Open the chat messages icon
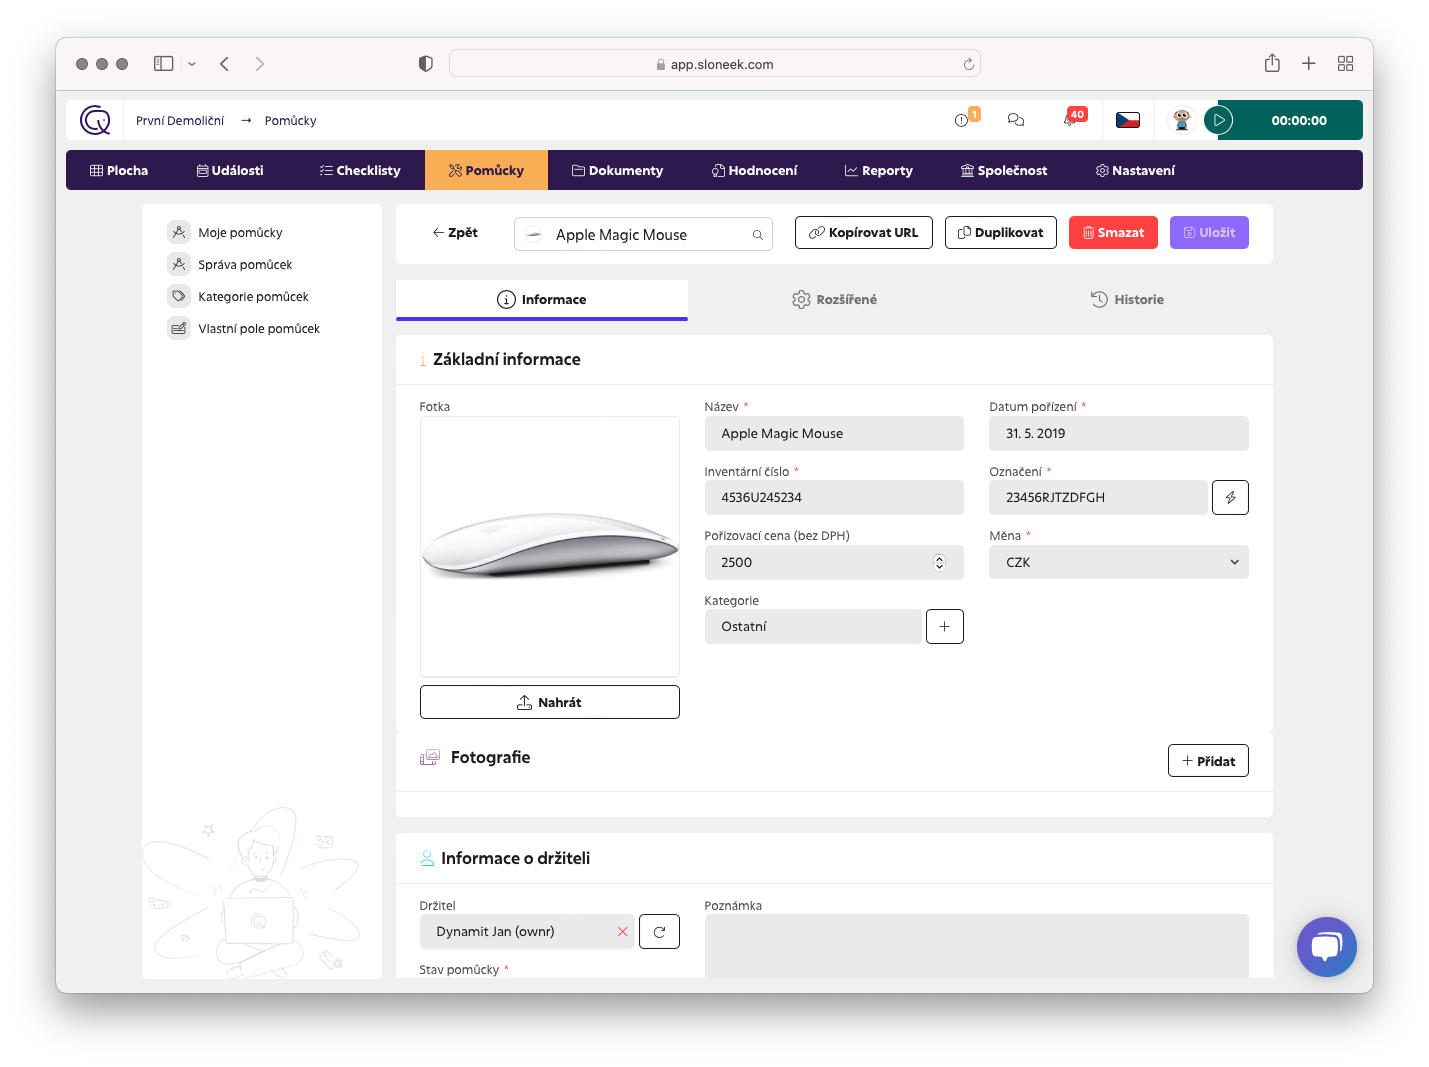Image resolution: width=1429 pixels, height=1067 pixels. (1016, 120)
